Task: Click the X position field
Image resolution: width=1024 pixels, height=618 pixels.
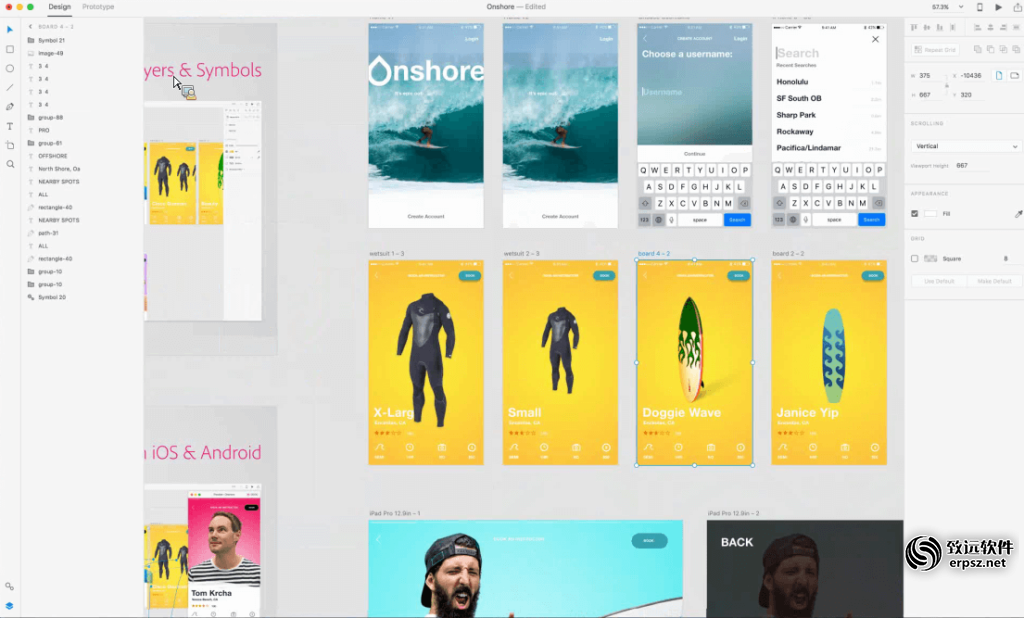Action: click(971, 76)
